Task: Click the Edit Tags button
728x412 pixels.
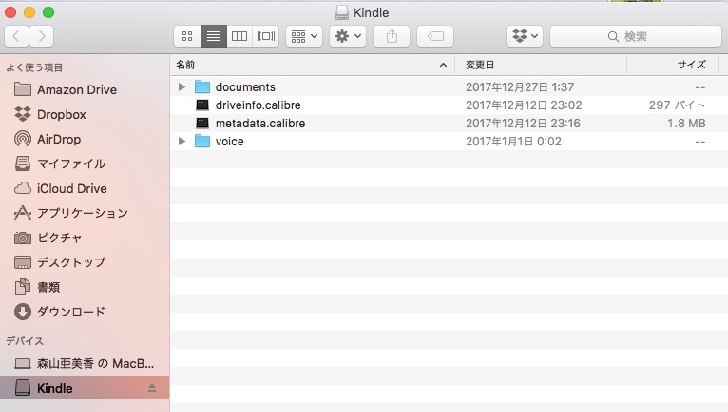Action: tap(435, 36)
